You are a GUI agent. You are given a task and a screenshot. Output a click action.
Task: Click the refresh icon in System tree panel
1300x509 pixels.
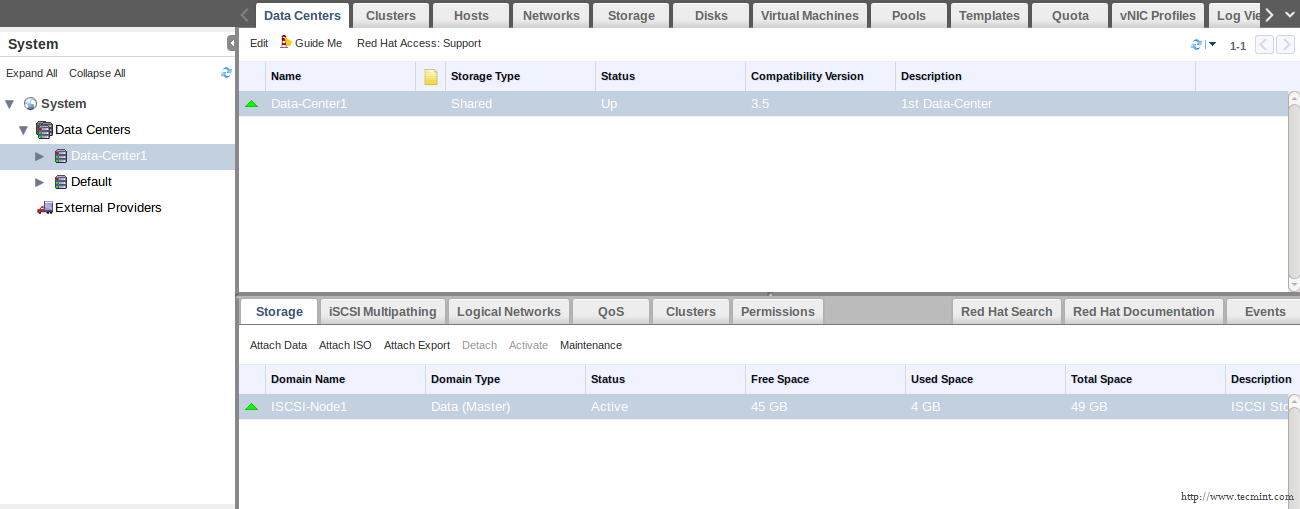pyautogui.click(x=226, y=73)
